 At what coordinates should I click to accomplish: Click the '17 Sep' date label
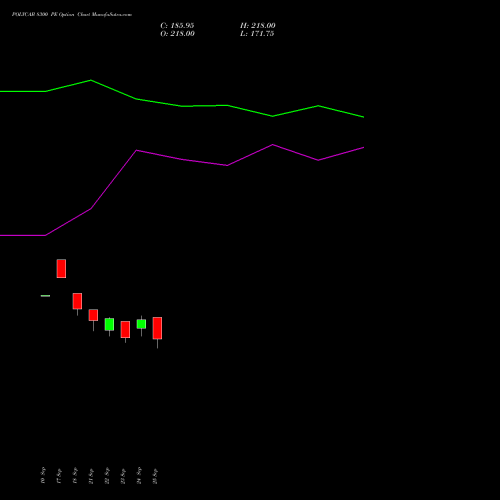pyautogui.click(x=59, y=475)
